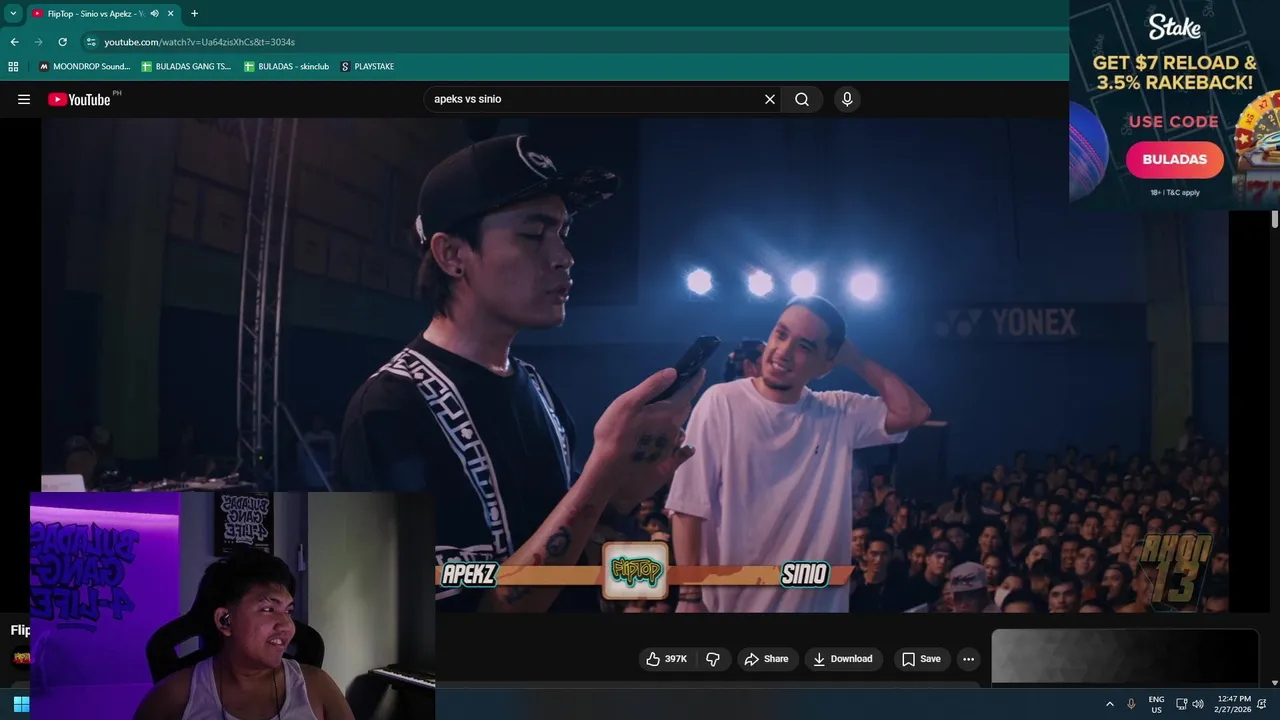Open the YouTube hamburger guide menu

24,99
